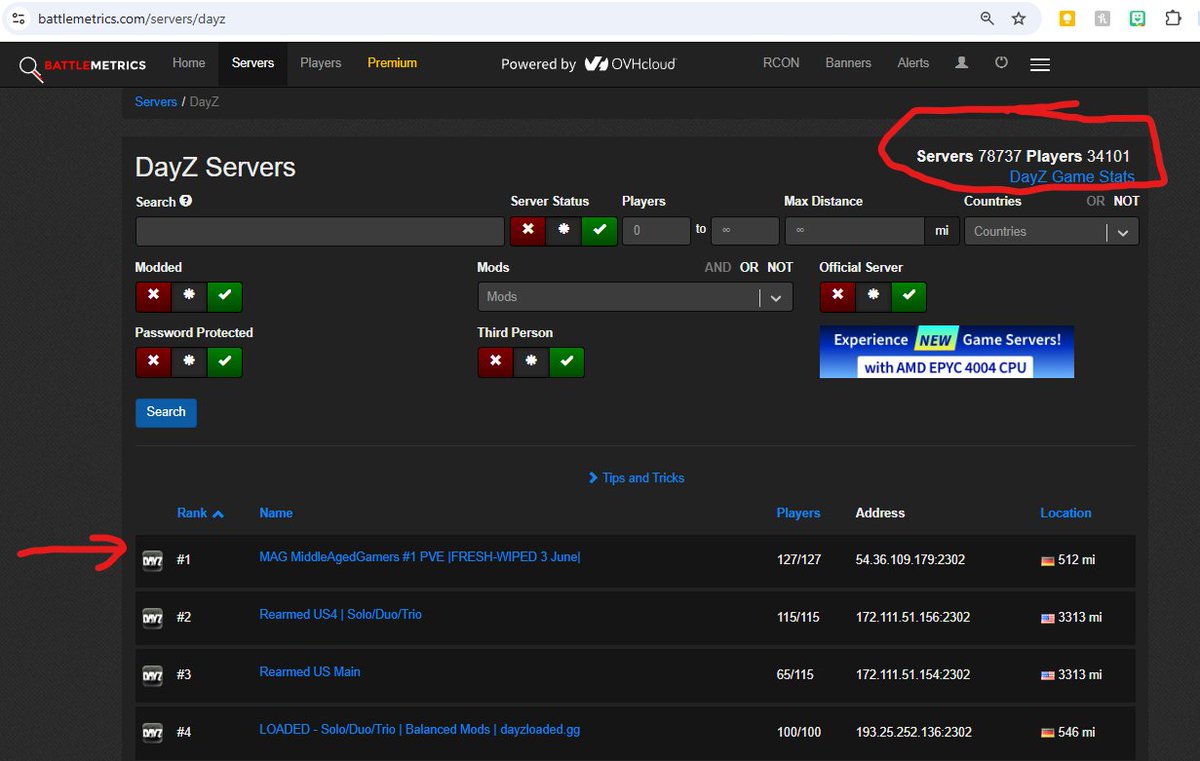Click Servers breadcrumb link
Screen dimensions: 1200x761
click(x=156, y=102)
